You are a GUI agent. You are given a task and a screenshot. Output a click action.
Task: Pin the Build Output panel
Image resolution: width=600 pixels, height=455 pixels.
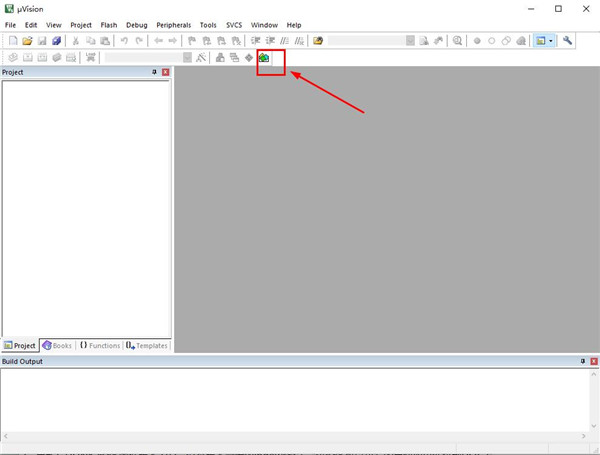(583, 361)
